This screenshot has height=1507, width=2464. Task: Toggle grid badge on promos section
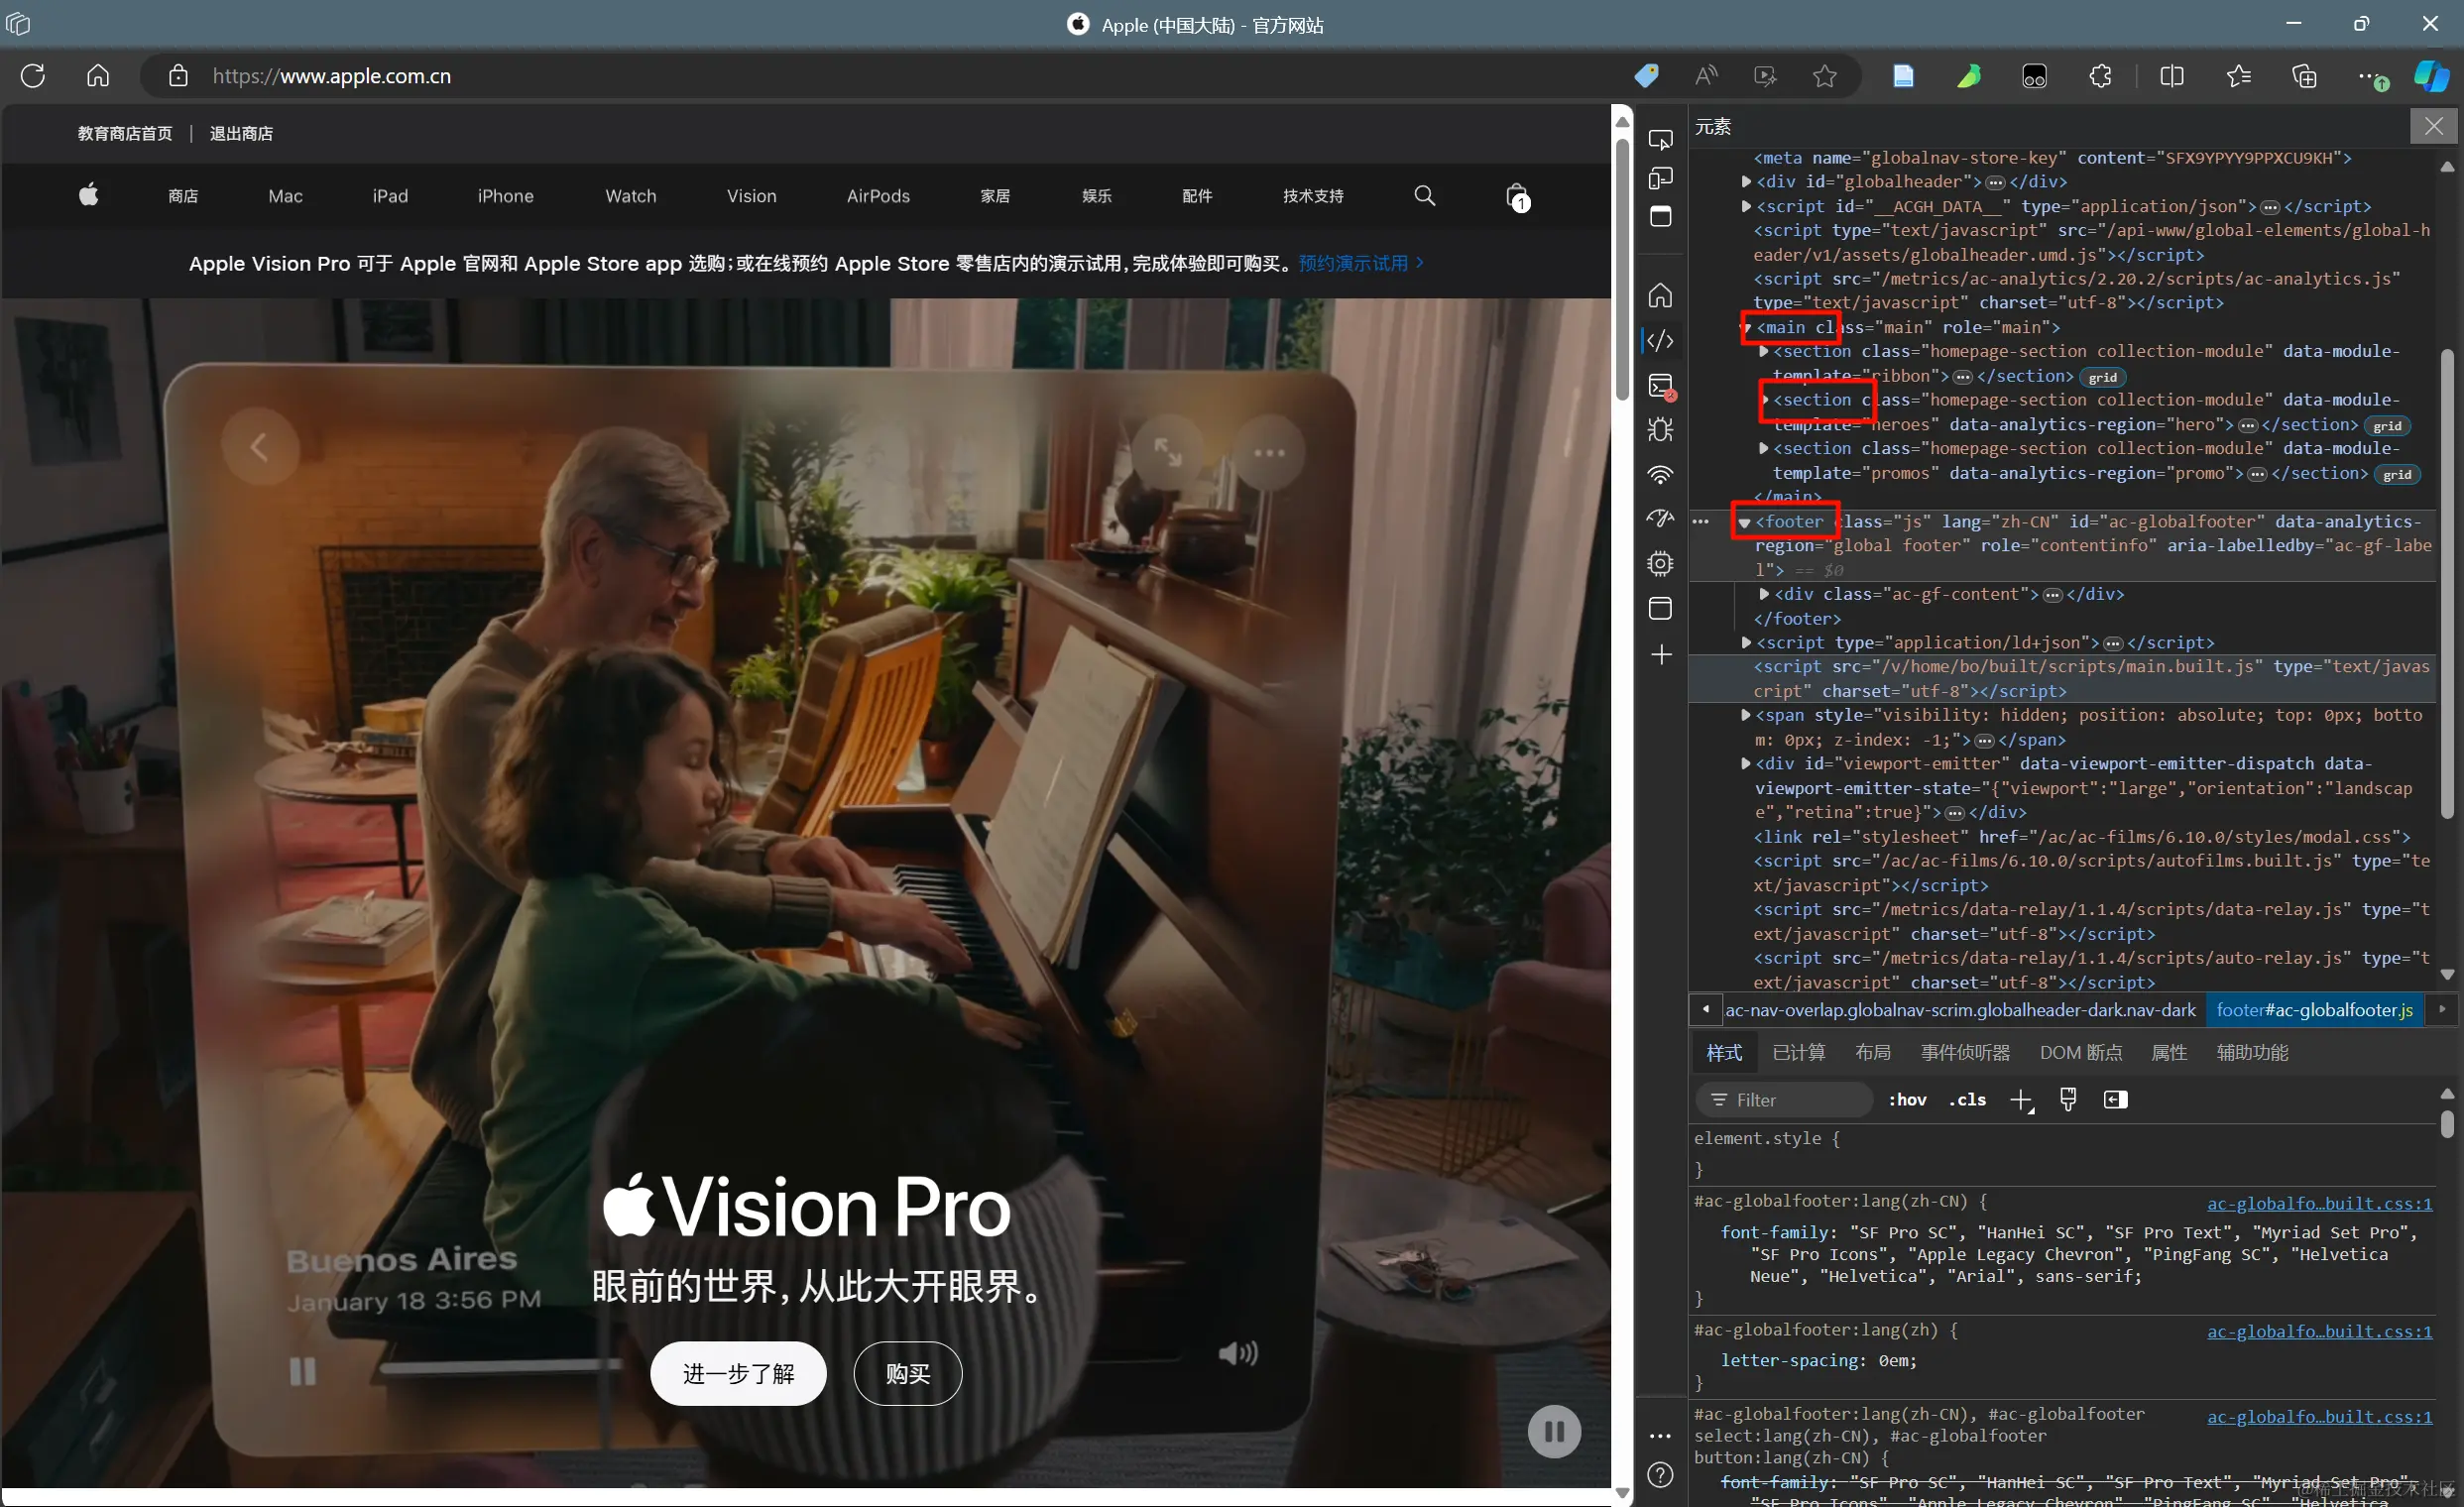[2397, 475]
